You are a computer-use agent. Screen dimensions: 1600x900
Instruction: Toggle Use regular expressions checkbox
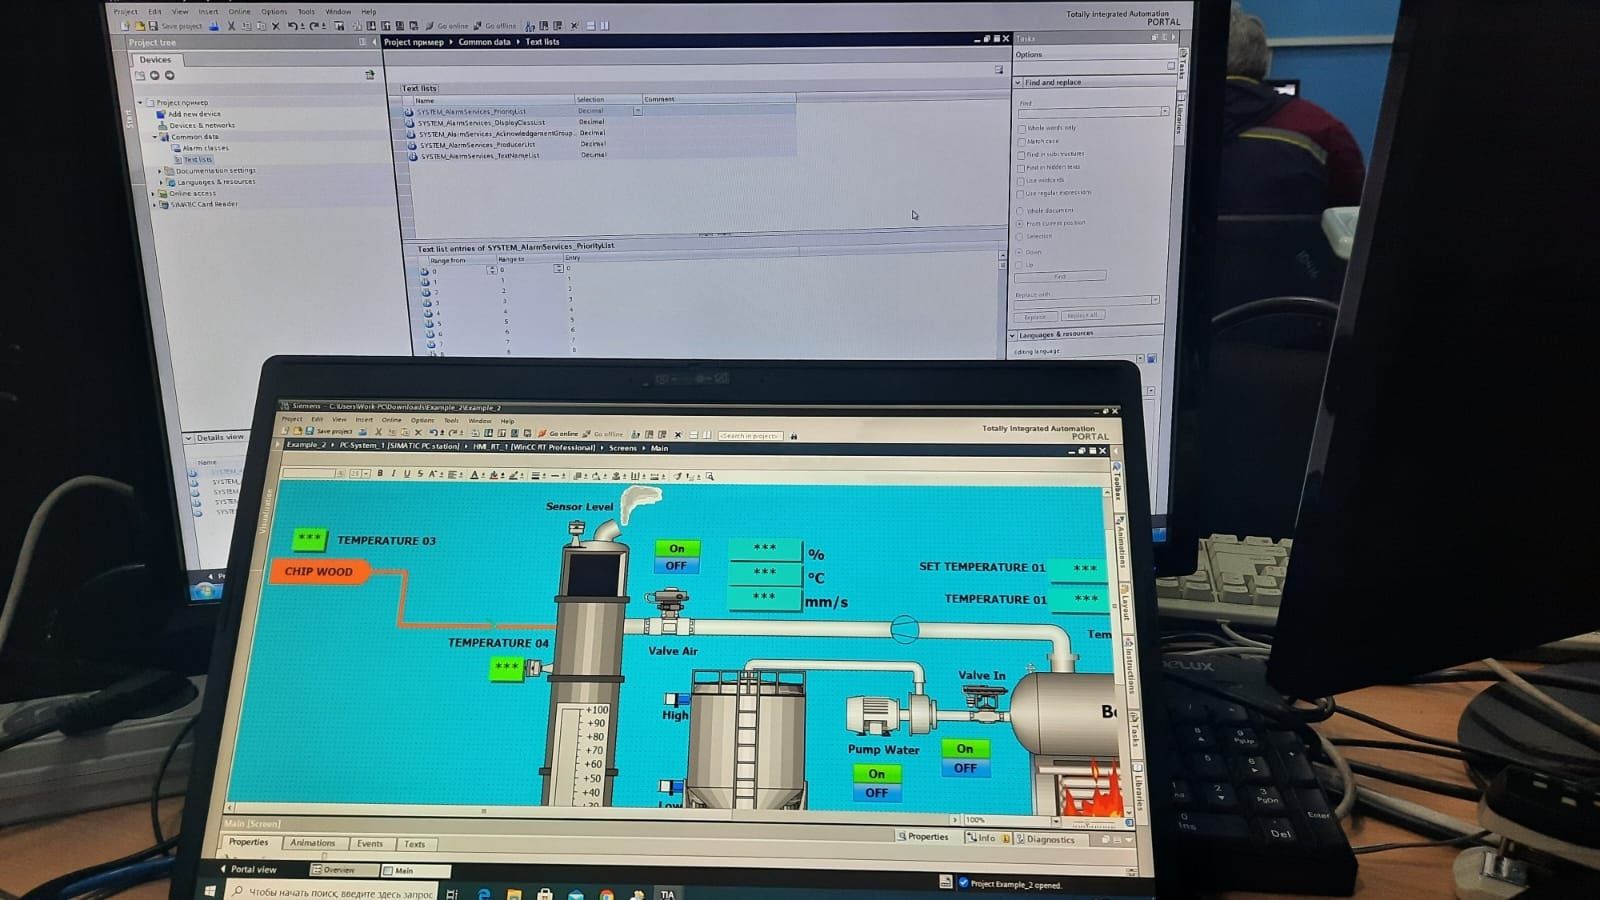pos(1021,193)
